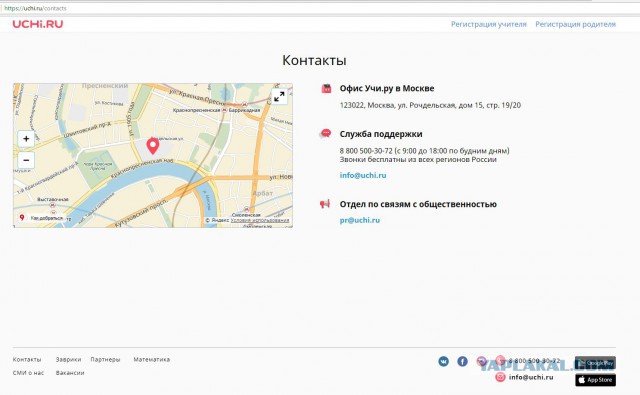
Task: Open Математика footer link
Action: pos(151,359)
